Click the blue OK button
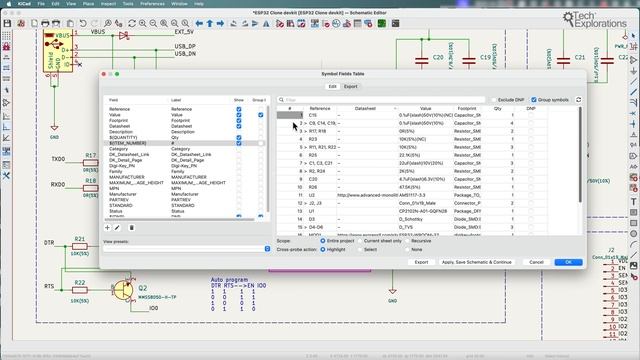 pyautogui.click(x=568, y=262)
